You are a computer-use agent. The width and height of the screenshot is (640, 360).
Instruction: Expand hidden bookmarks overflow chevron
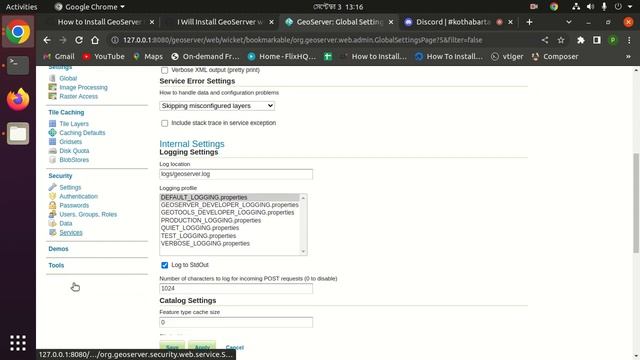pyautogui.click(x=628, y=56)
